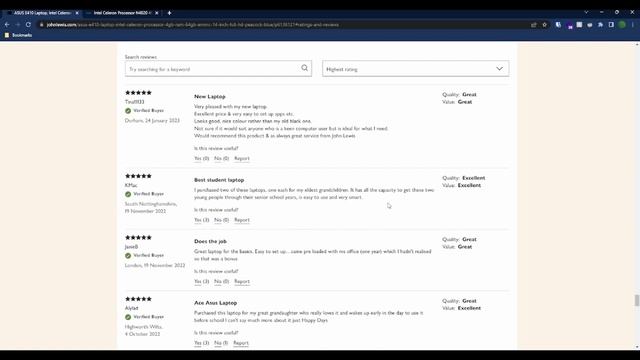Screen dimensions: 640x360
Task: Click the page's vertical scrollbar thumb
Action: [637, 300]
